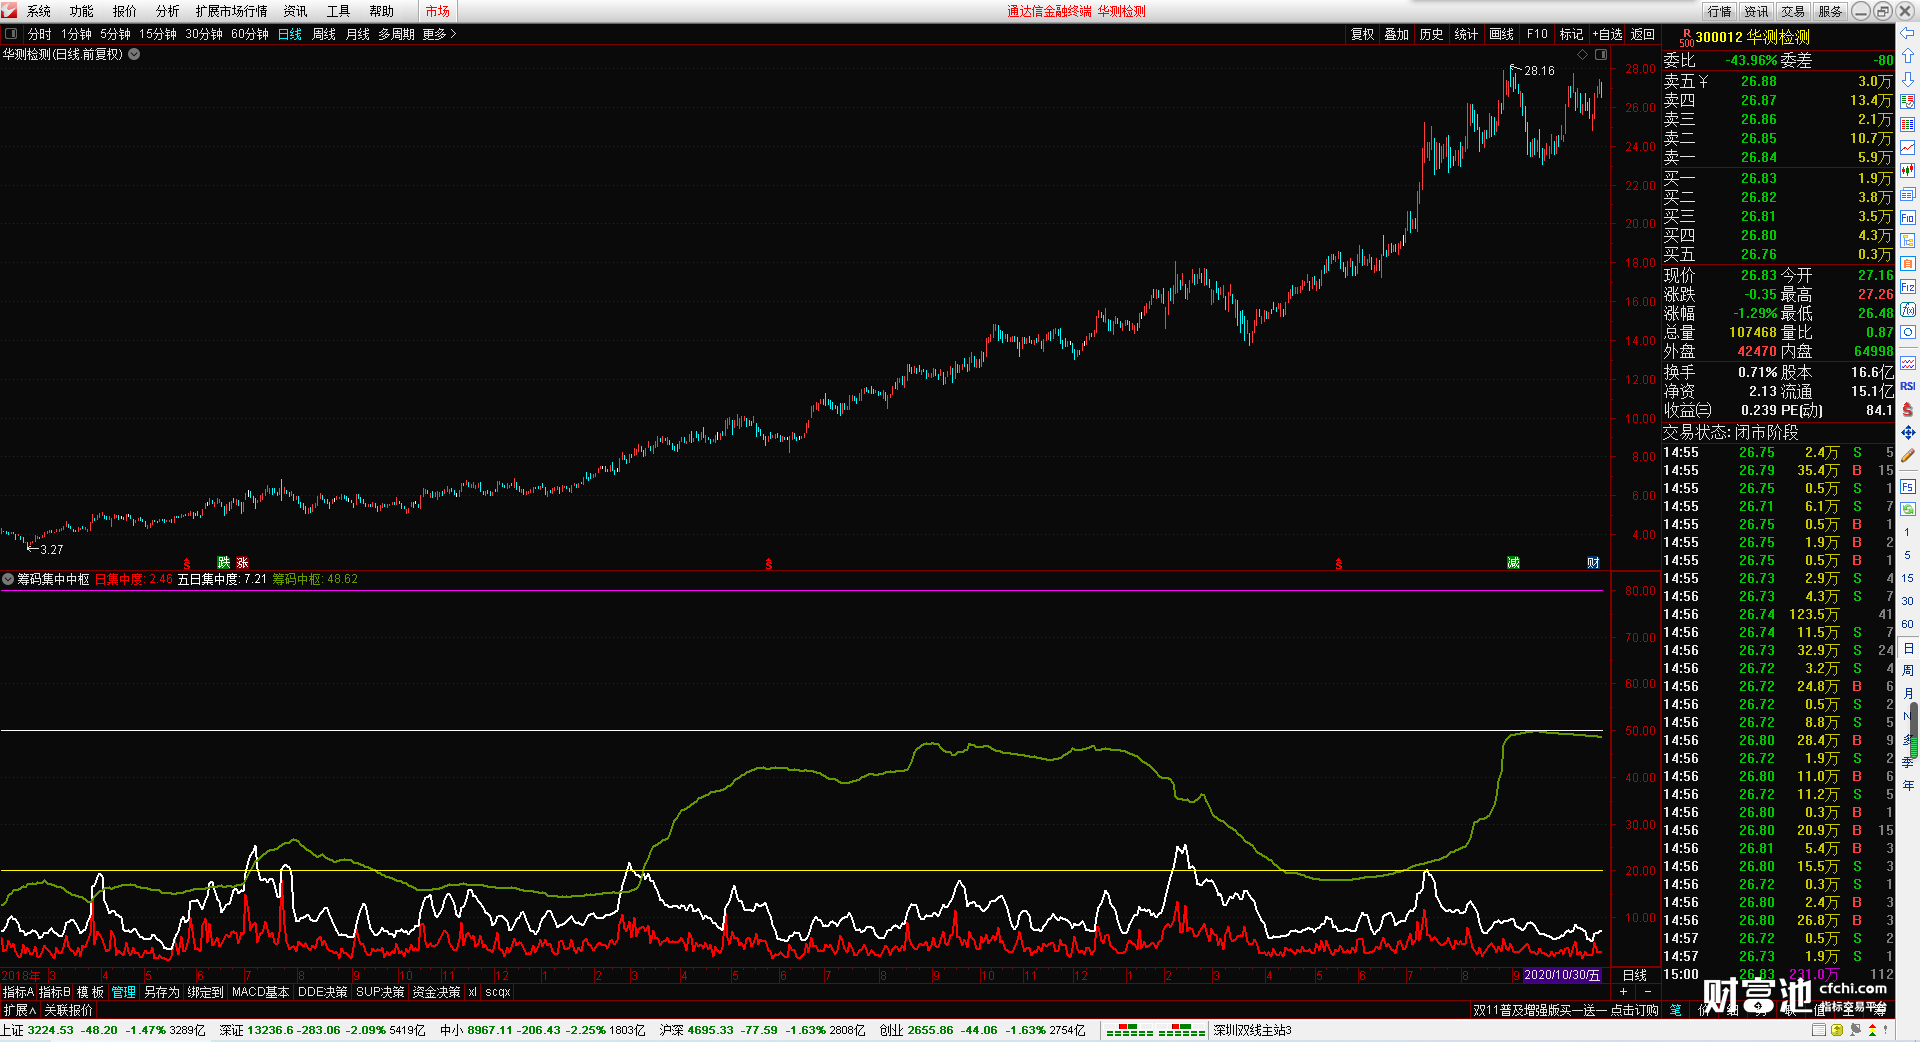Click the 上证 index in status bar
Image resolution: width=1920 pixels, height=1042 pixels.
[103, 1030]
